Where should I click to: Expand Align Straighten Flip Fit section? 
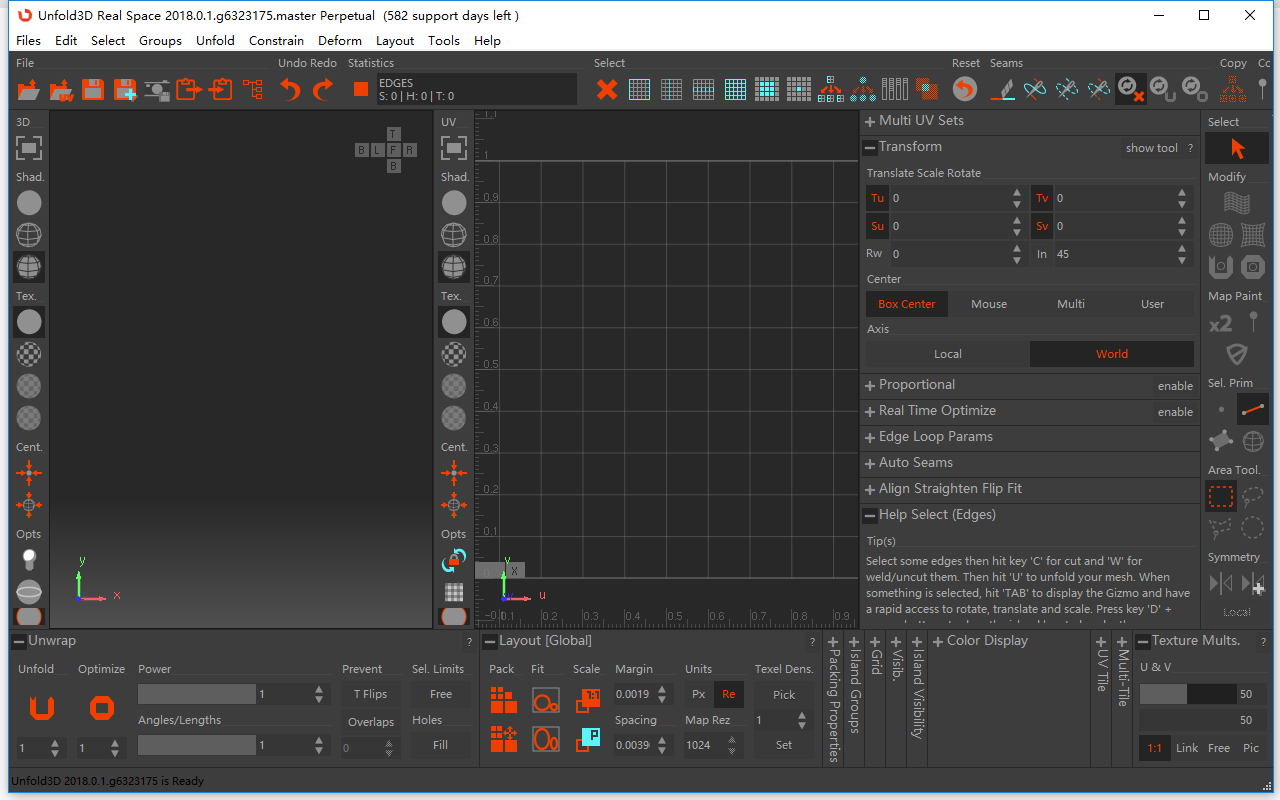[x=870, y=489]
